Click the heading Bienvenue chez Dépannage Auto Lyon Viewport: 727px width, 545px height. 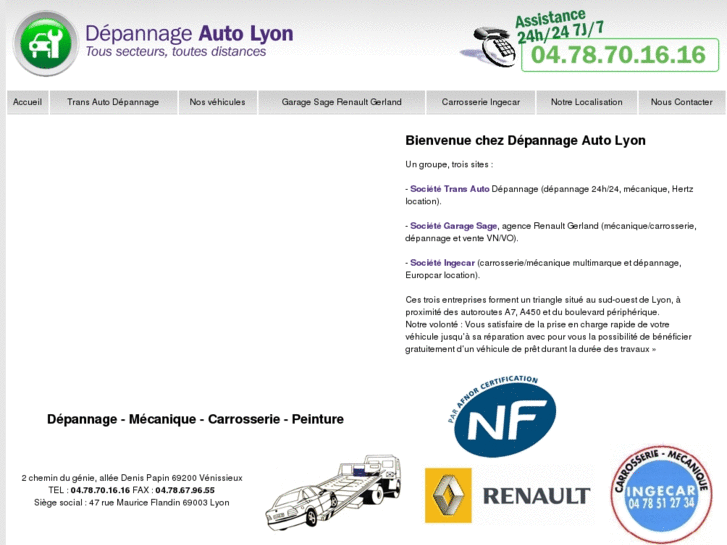pos(525,141)
